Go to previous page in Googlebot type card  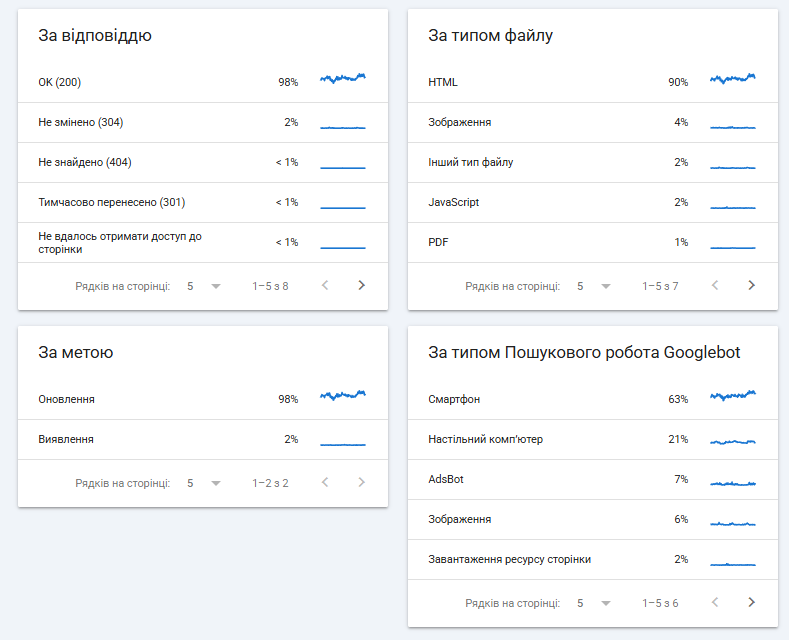pyautogui.click(x=715, y=602)
